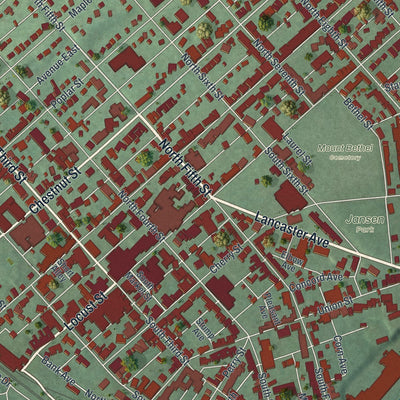Click the 'Cherry St' label

click(226, 258)
